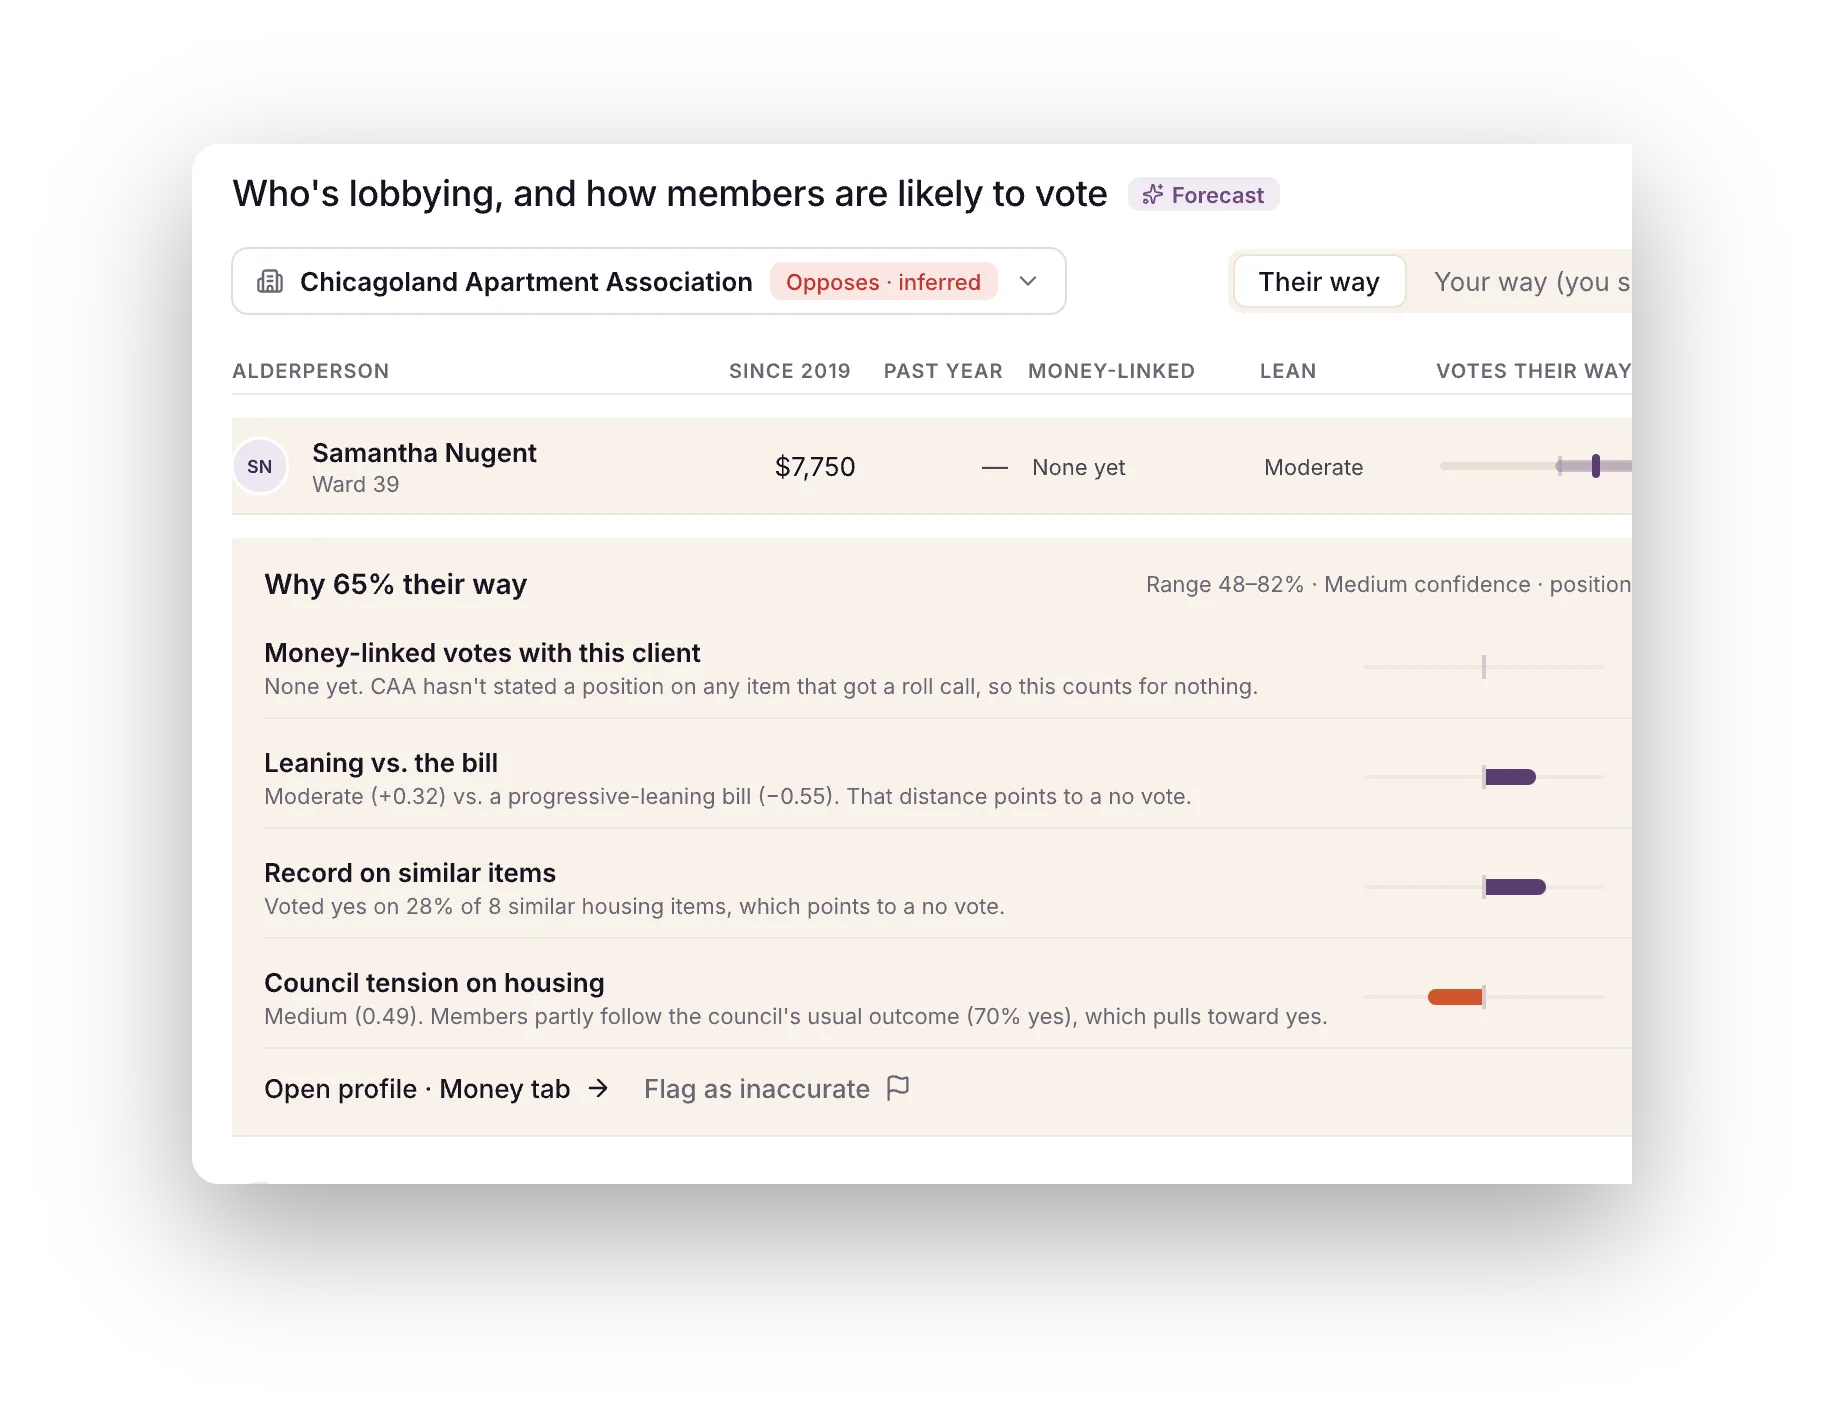This screenshot has height=1424, width=1824.
Task: Click the 'Moderate' lean cell
Action: (1313, 467)
